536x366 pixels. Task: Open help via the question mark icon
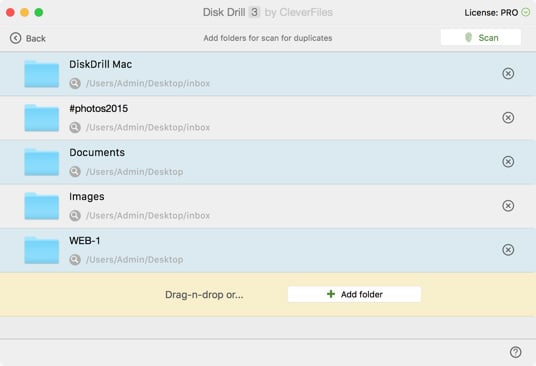click(x=515, y=352)
